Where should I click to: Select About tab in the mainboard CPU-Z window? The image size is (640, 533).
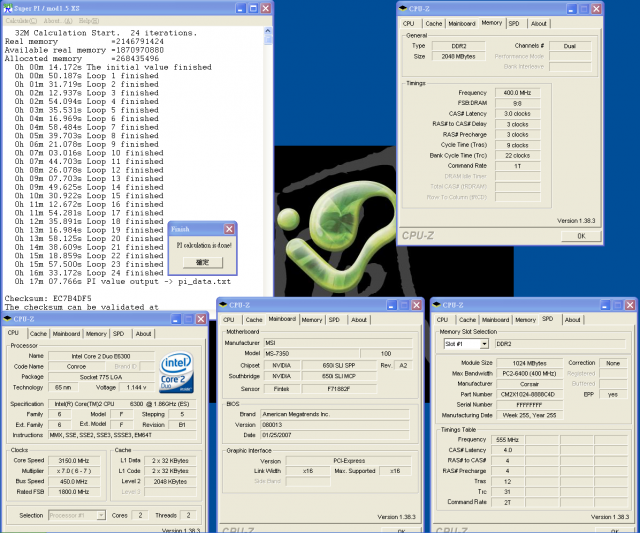[359, 320]
